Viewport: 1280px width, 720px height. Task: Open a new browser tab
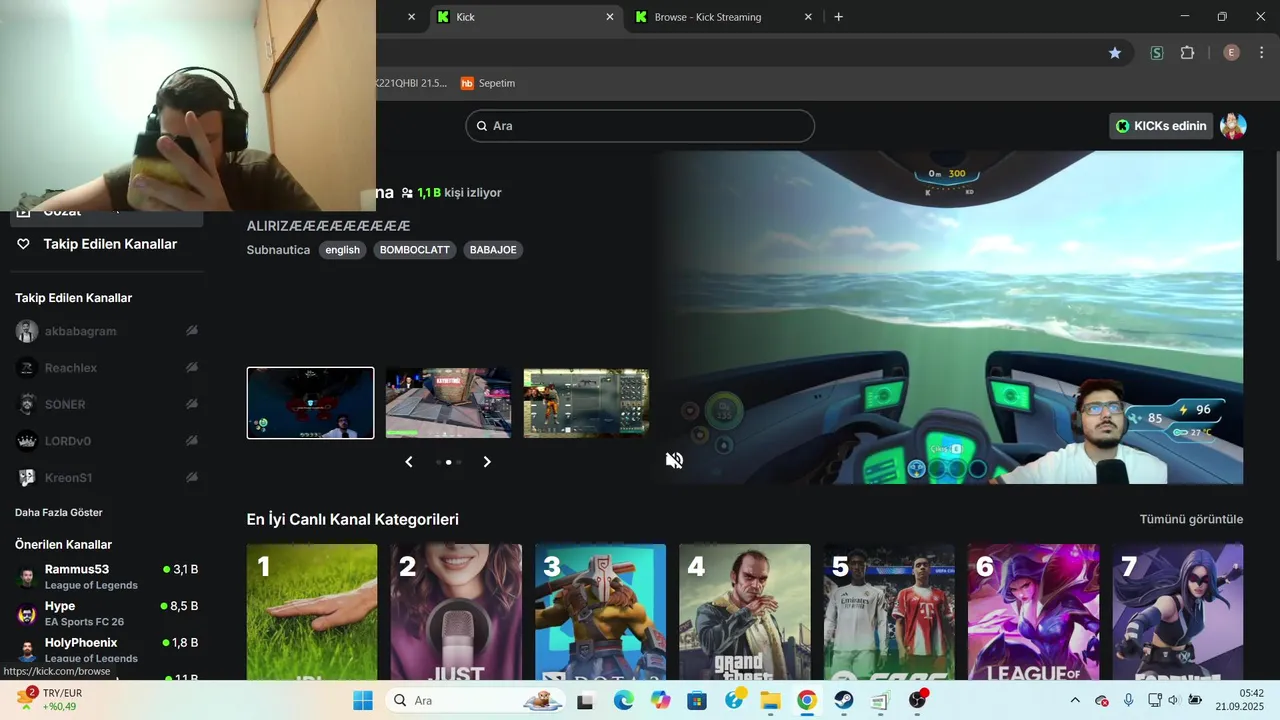coord(838,17)
